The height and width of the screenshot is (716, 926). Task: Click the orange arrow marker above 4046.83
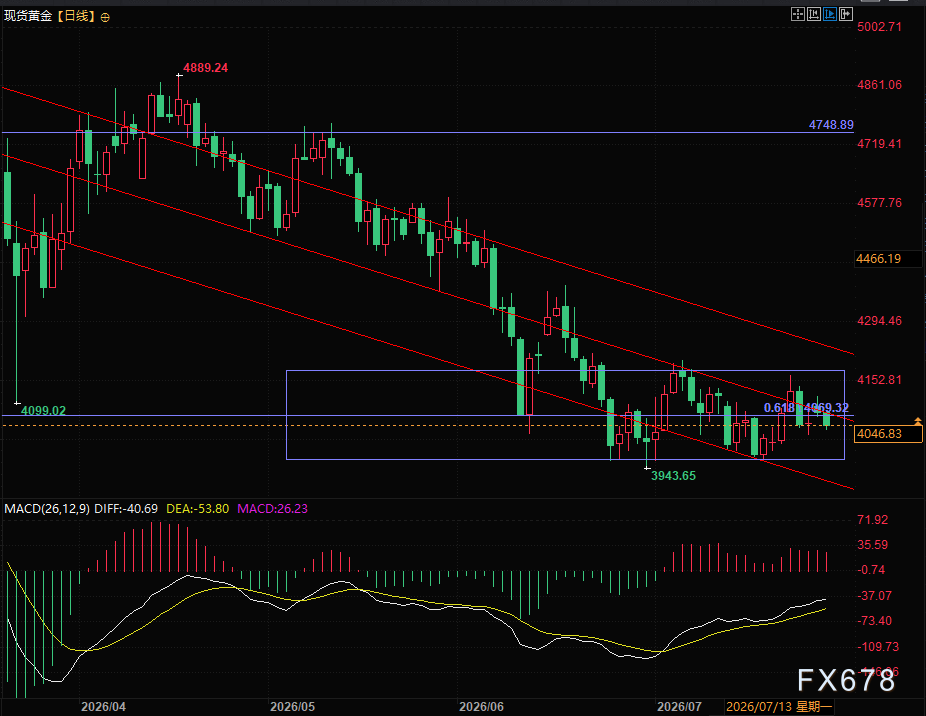[918, 421]
